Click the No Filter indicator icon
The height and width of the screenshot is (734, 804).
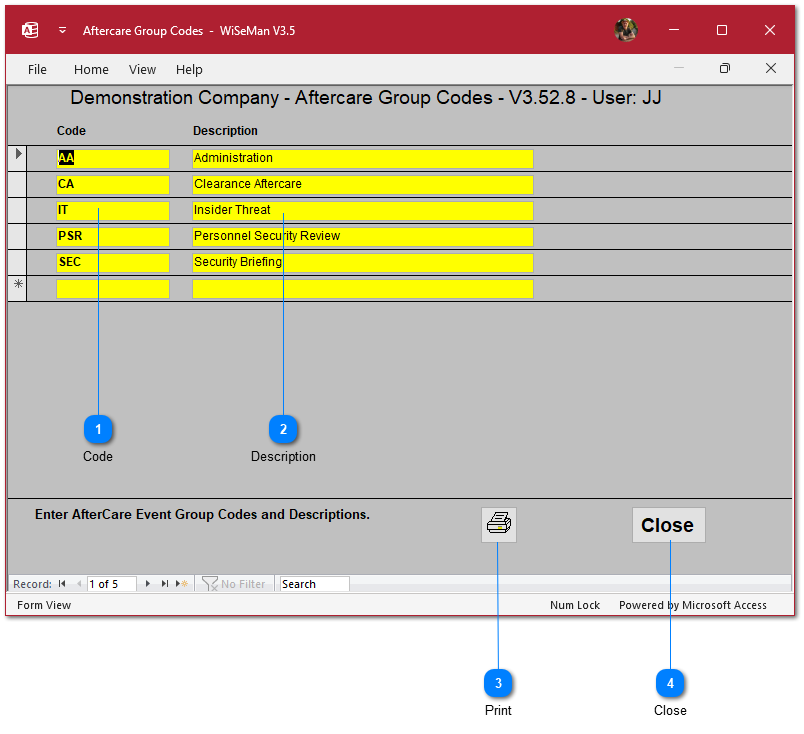[x=210, y=584]
